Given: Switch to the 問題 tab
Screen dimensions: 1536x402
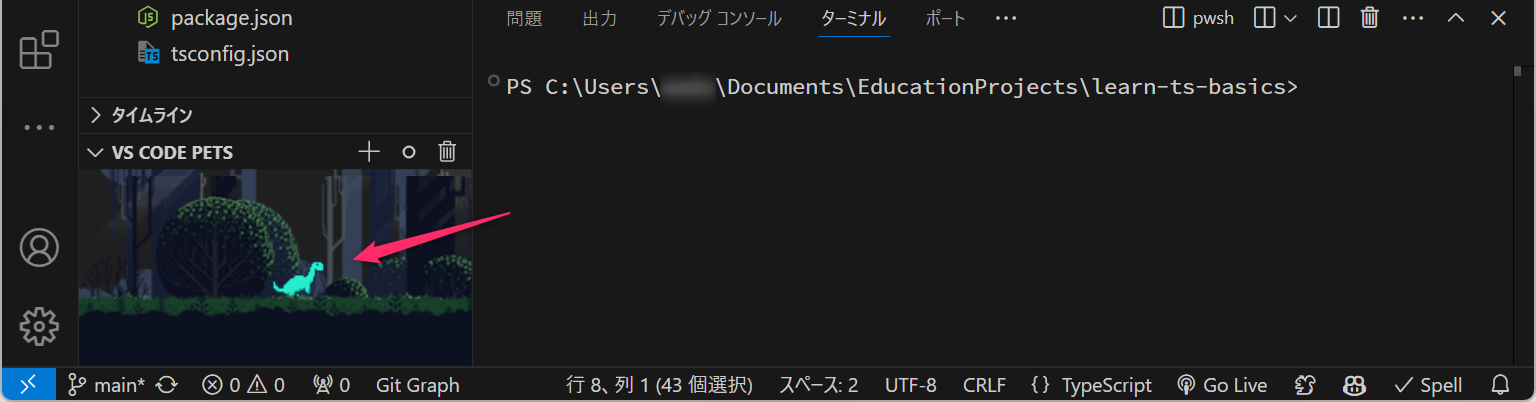Looking at the screenshot, I should point(523,18).
